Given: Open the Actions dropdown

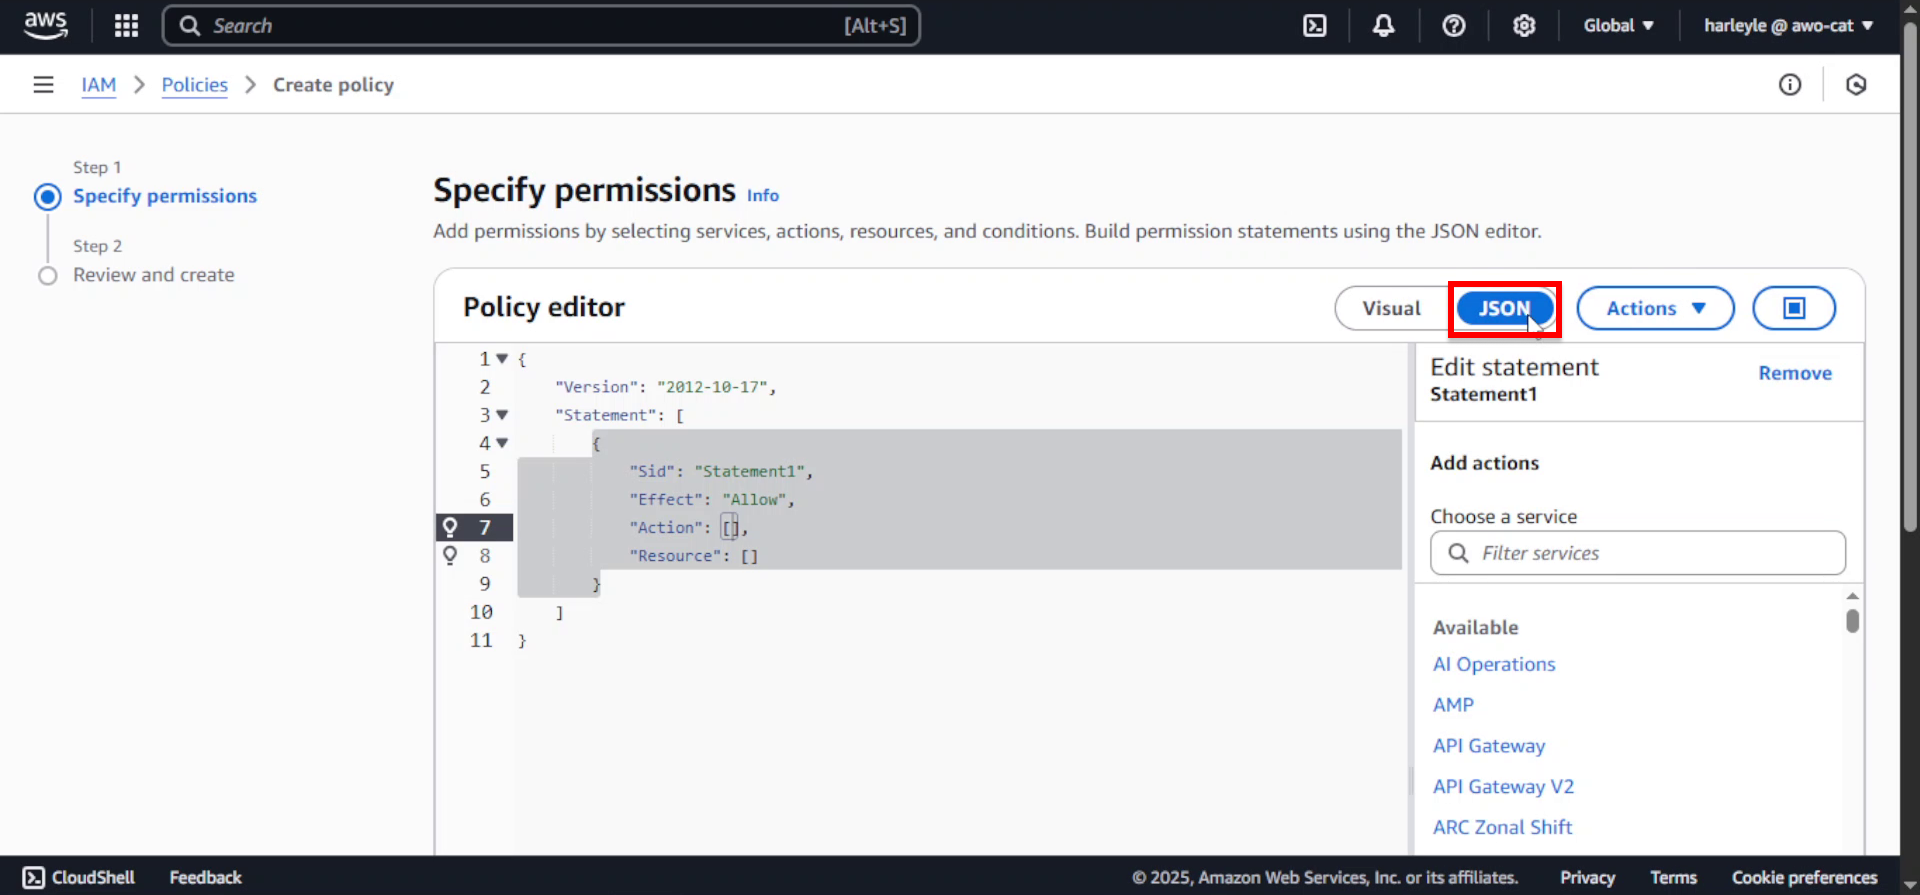Looking at the screenshot, I should coord(1656,308).
